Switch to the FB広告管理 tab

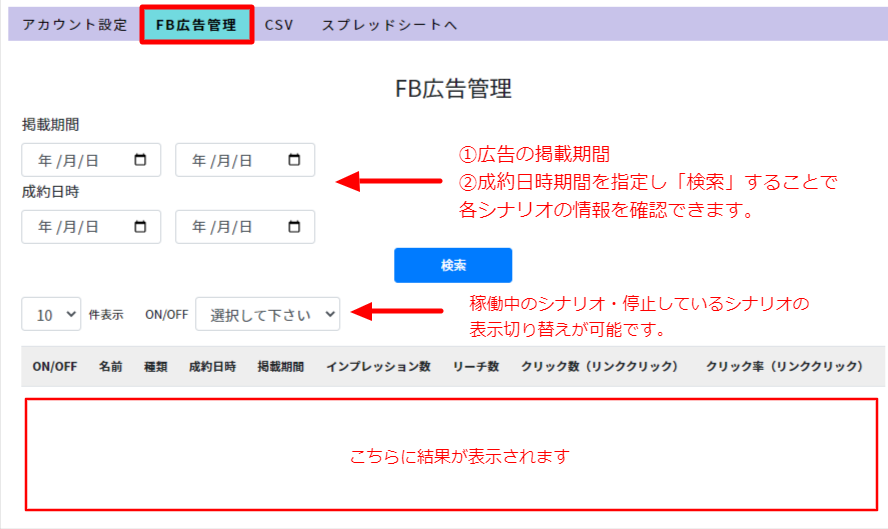[x=197, y=25]
